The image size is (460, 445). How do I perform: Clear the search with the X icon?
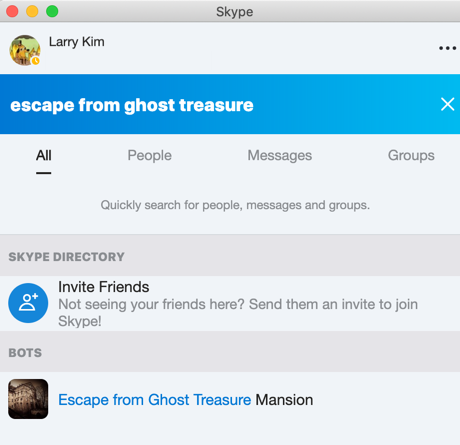447,104
